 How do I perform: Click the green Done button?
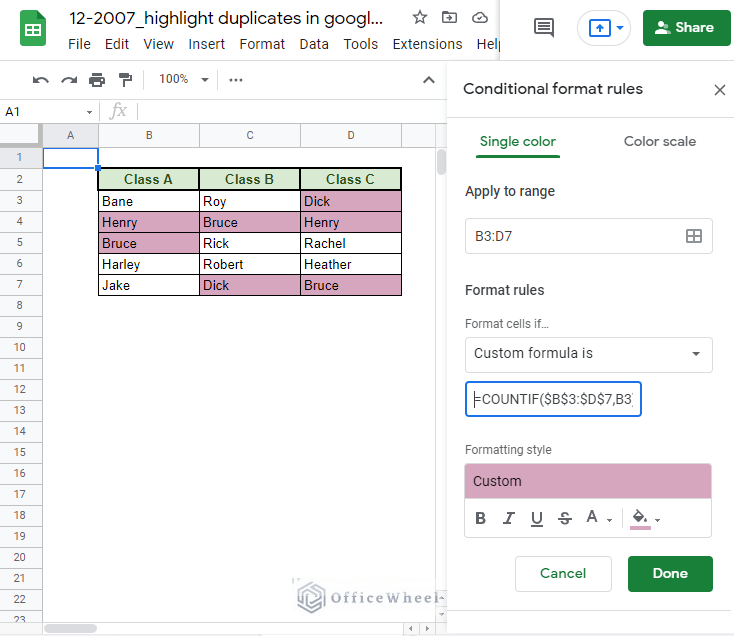pos(669,574)
